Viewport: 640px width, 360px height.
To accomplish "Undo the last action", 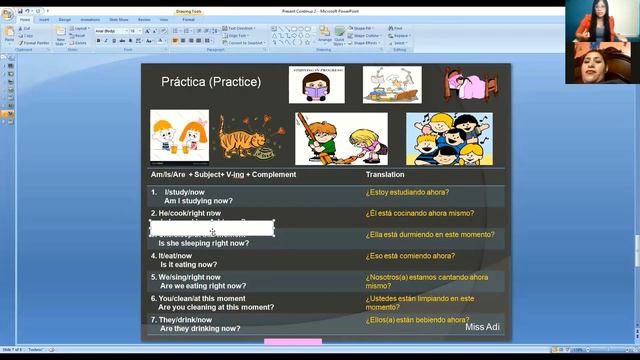I will (27, 11).
